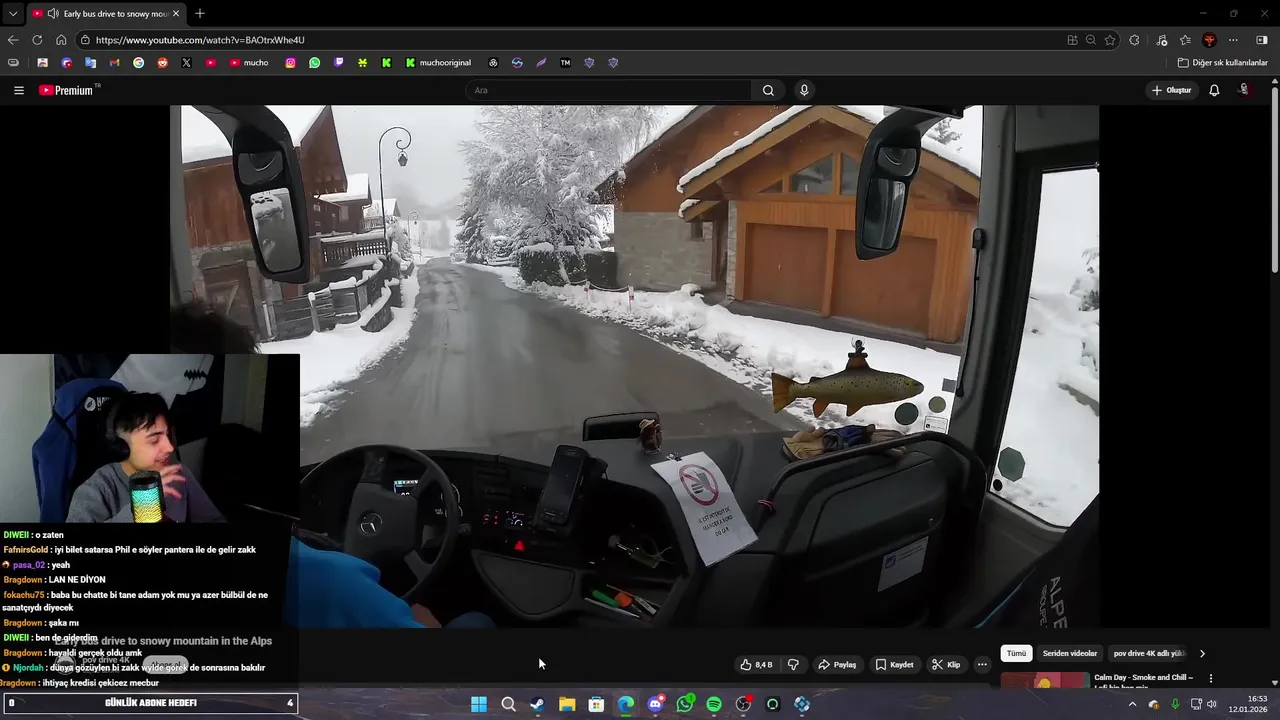Open Spotify from the taskbar
Image resolution: width=1280 pixels, height=720 pixels.
(714, 704)
